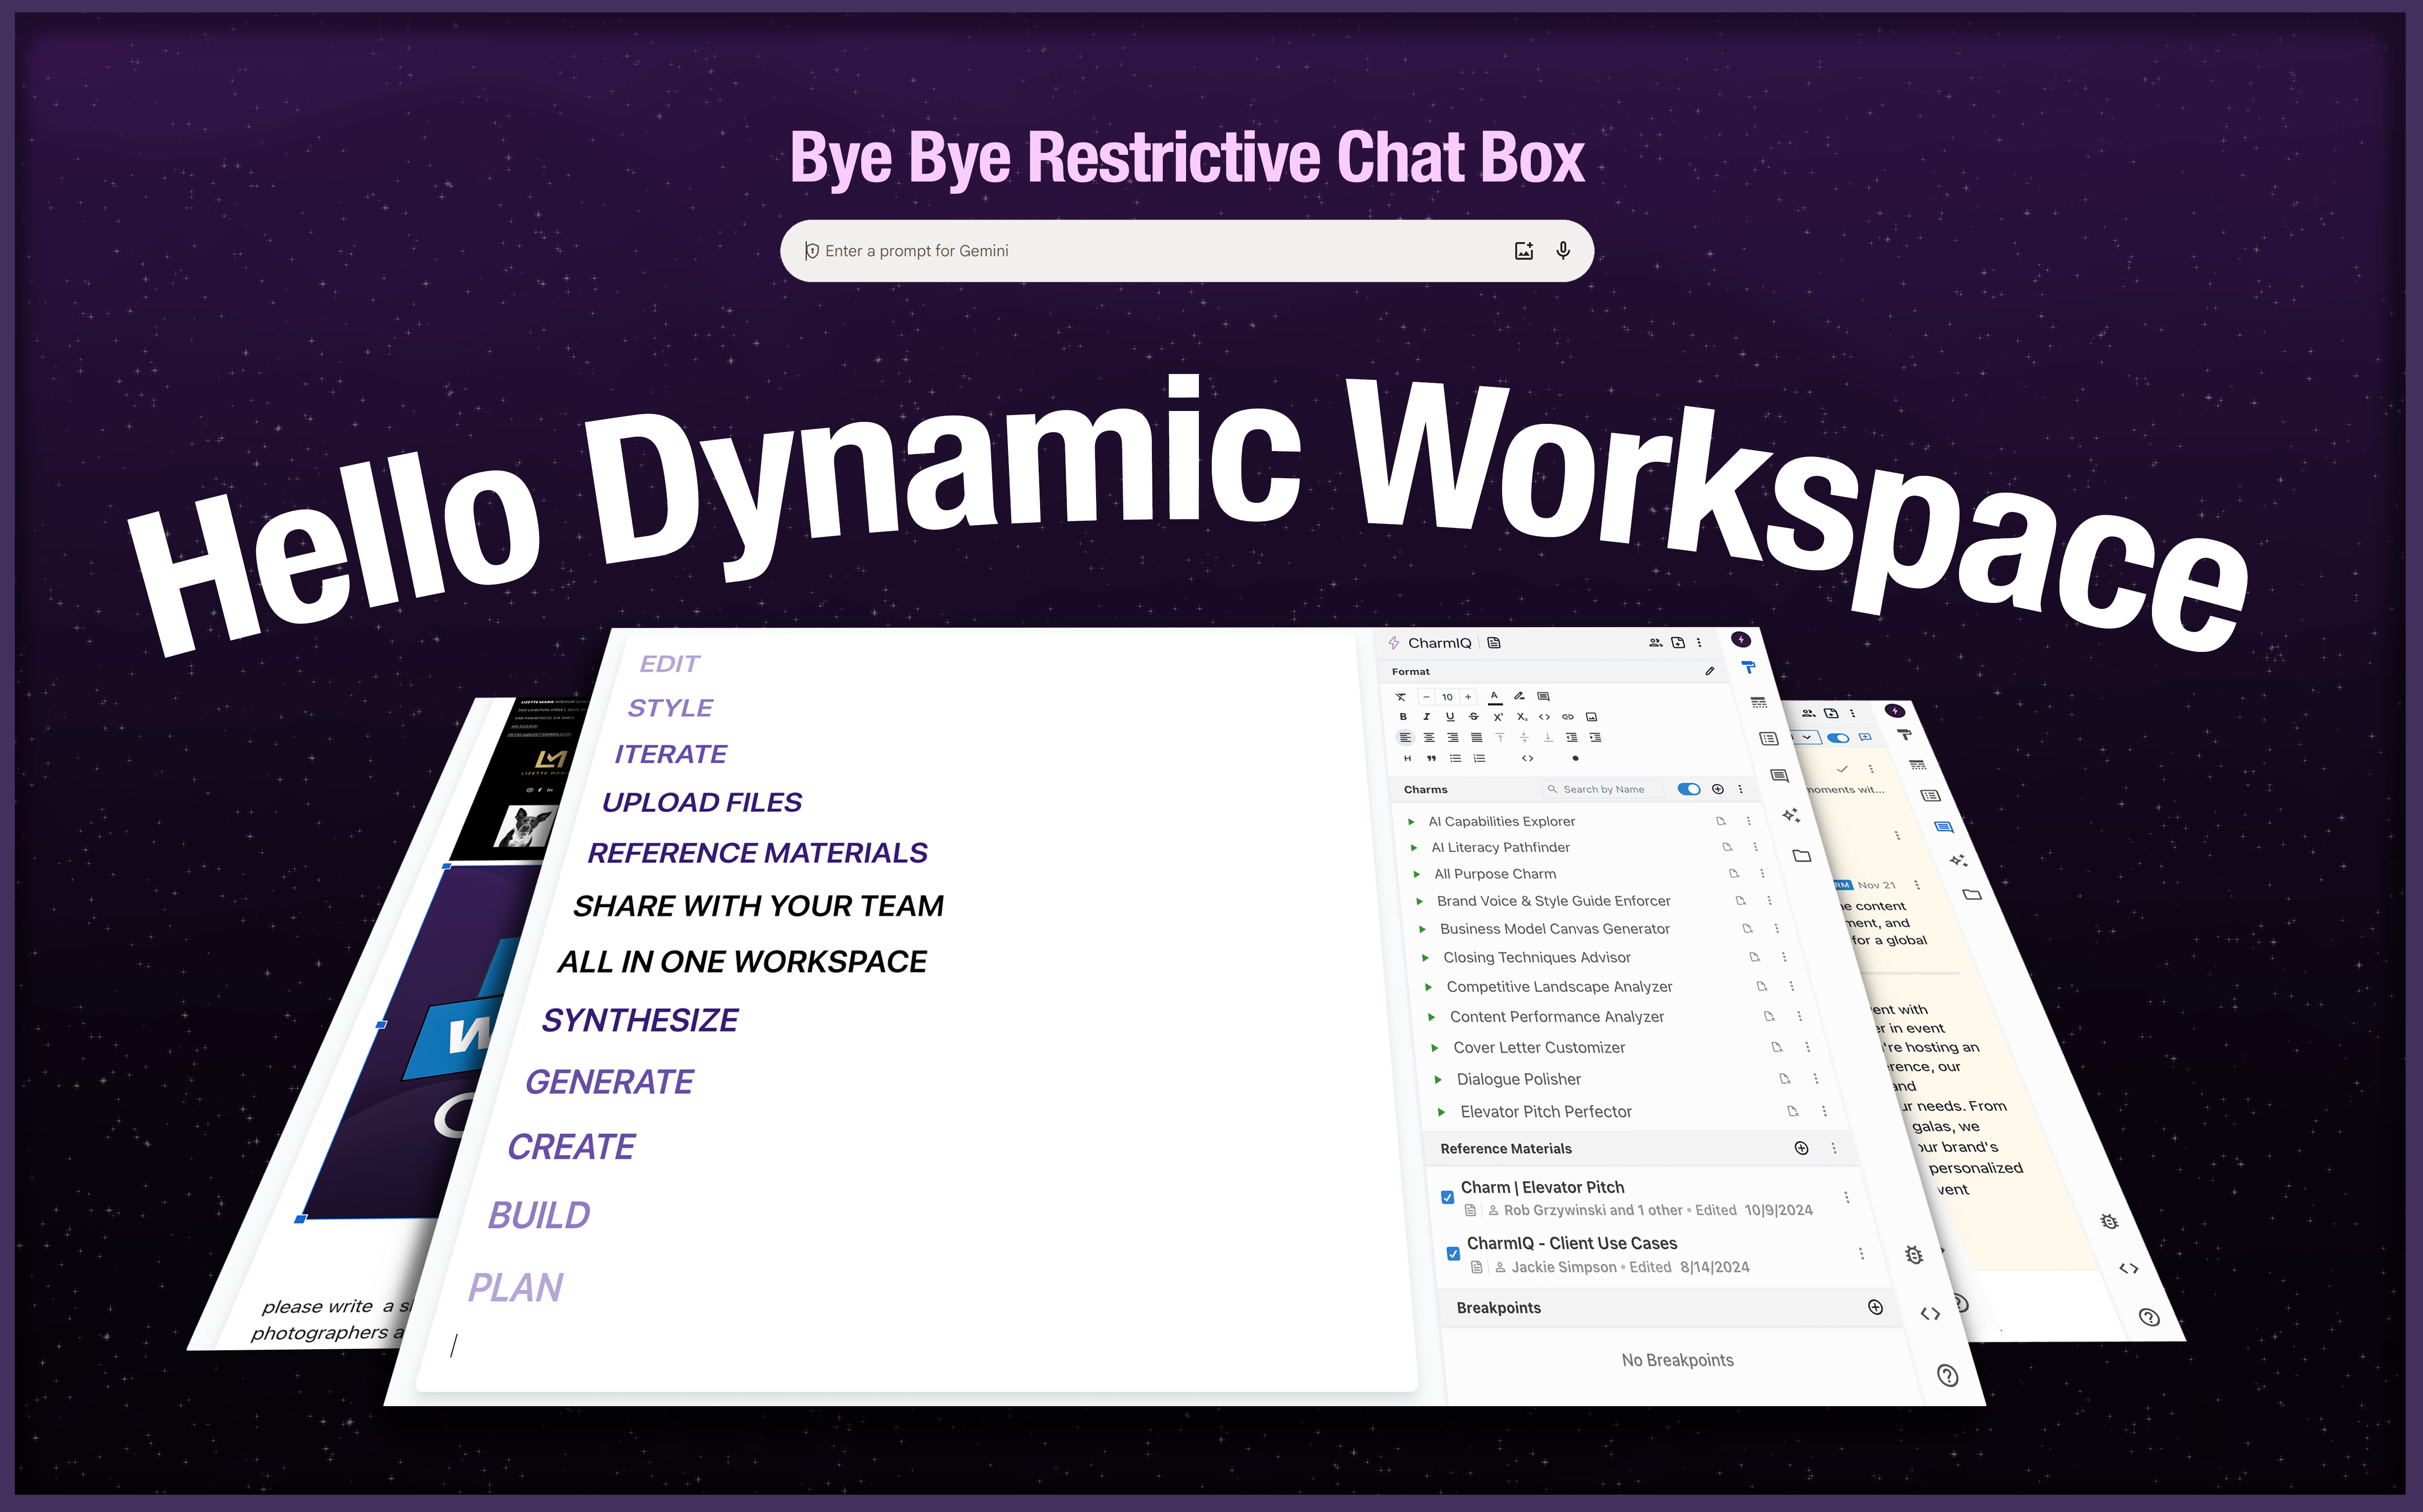Open three-dot menu in front CharmIQ header
Viewport: 2423px width, 1512px height.
point(1699,643)
